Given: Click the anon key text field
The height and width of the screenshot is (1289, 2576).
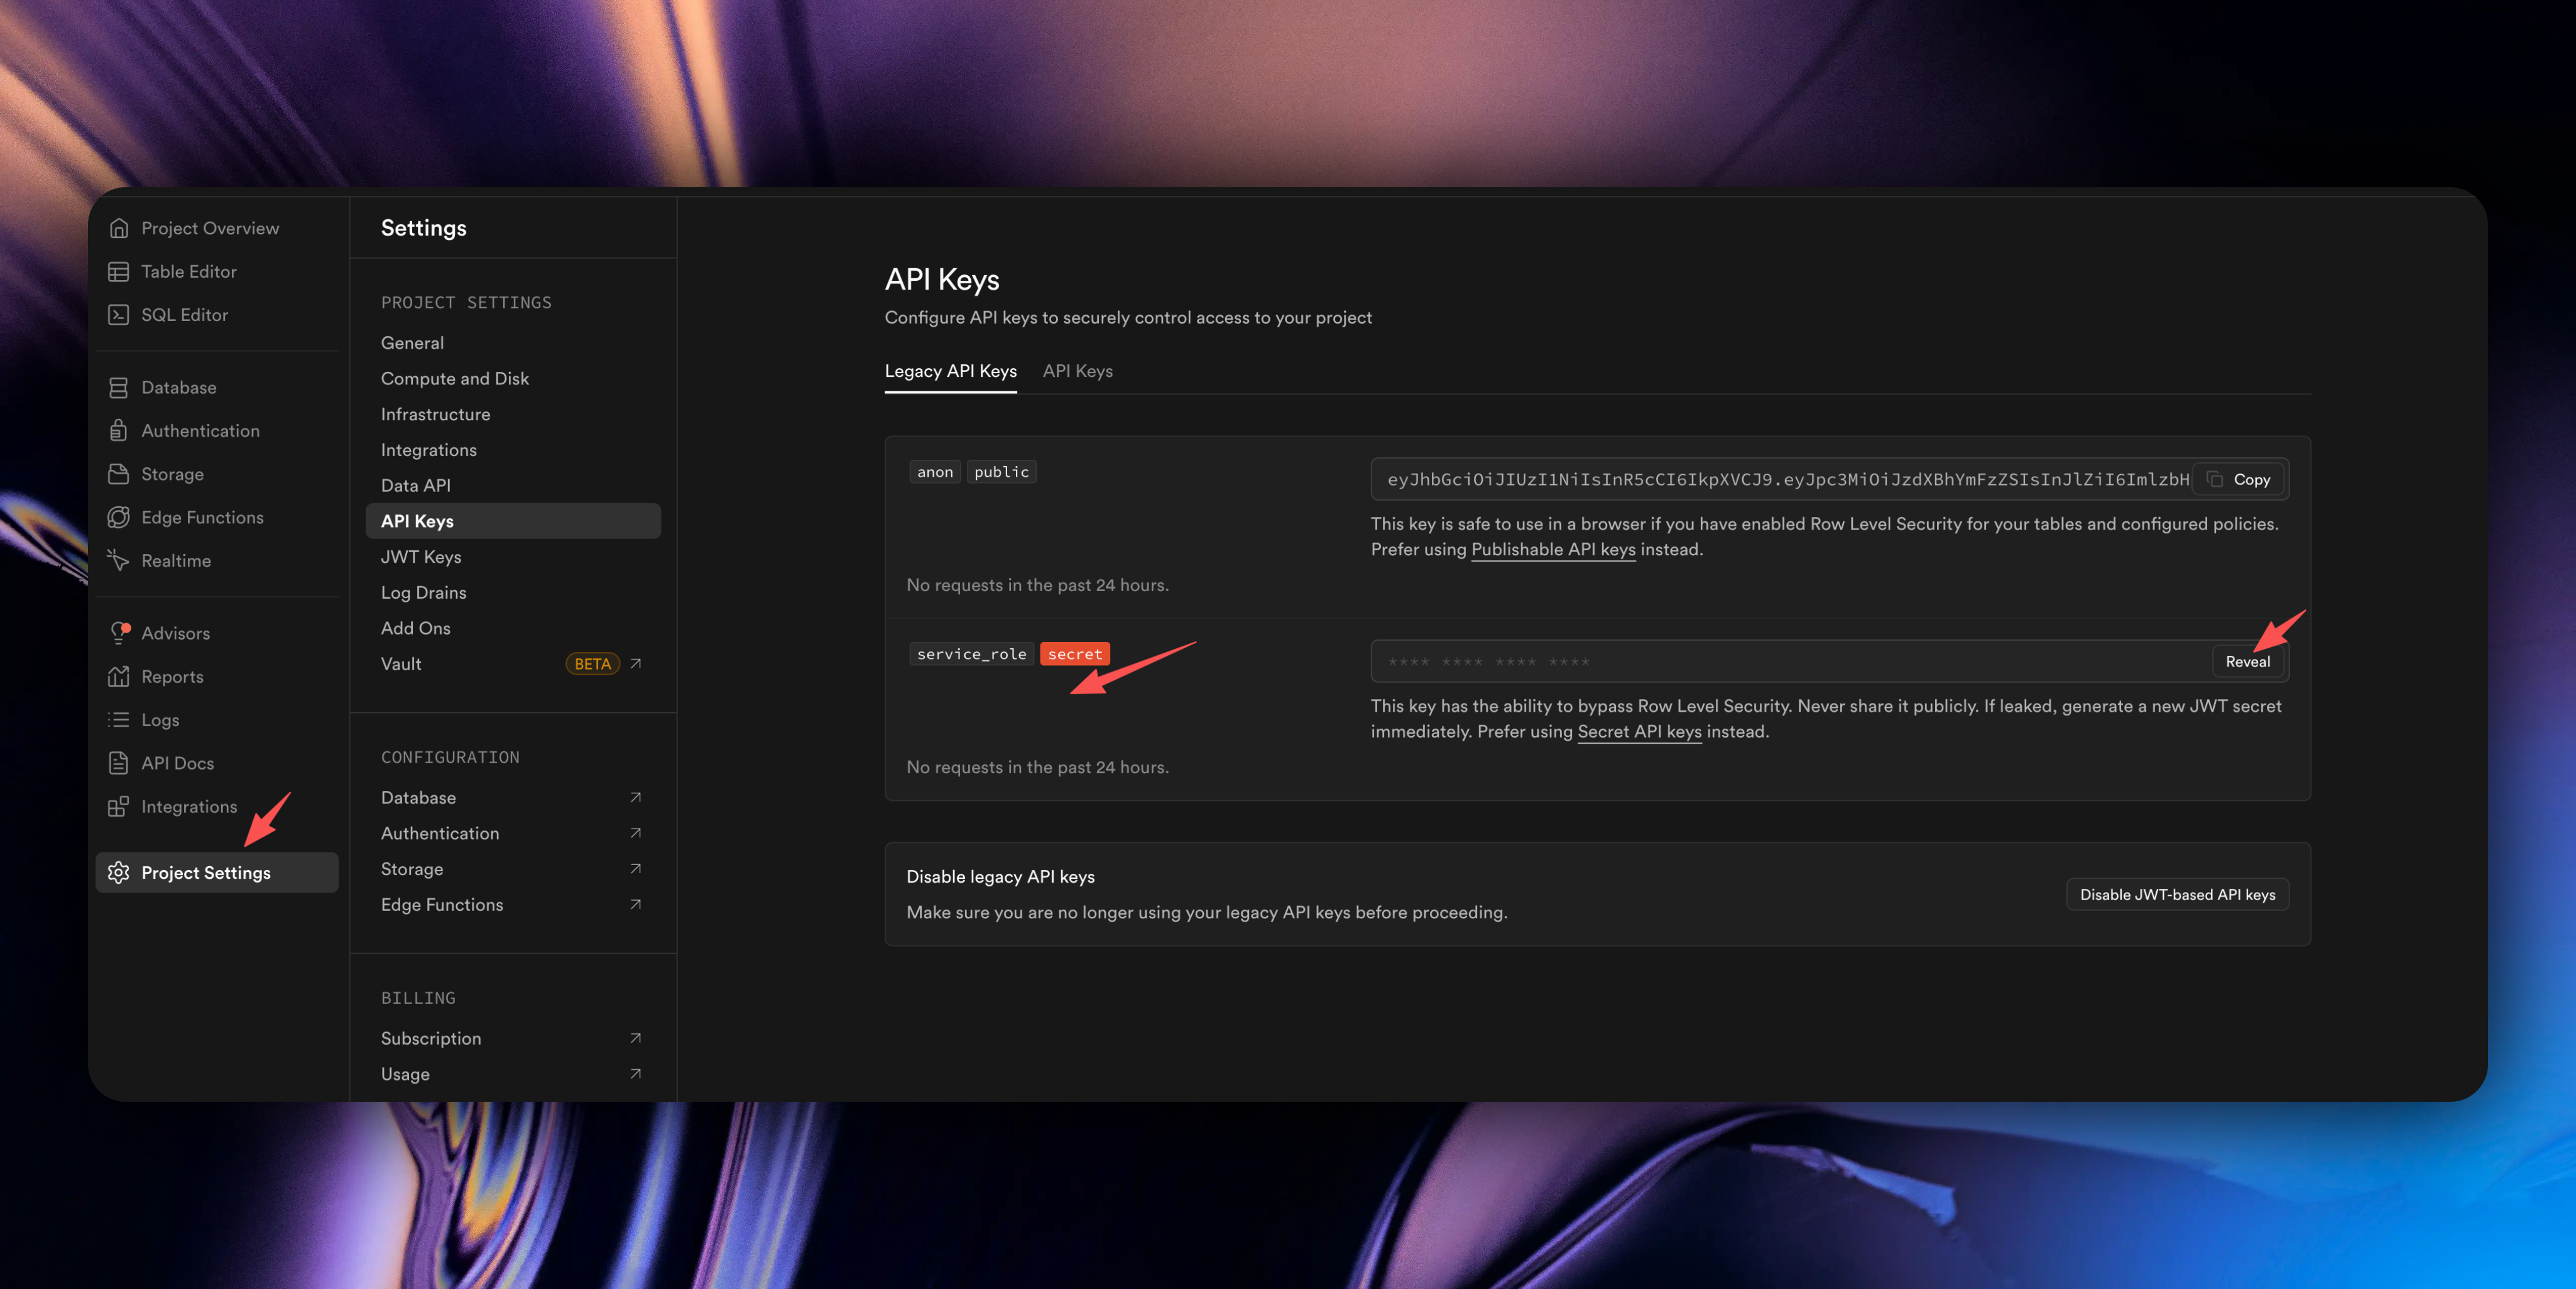Looking at the screenshot, I should (x=1780, y=479).
